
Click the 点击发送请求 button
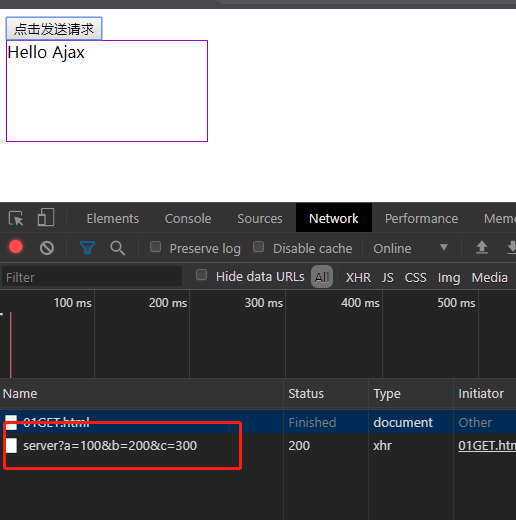pos(54,29)
